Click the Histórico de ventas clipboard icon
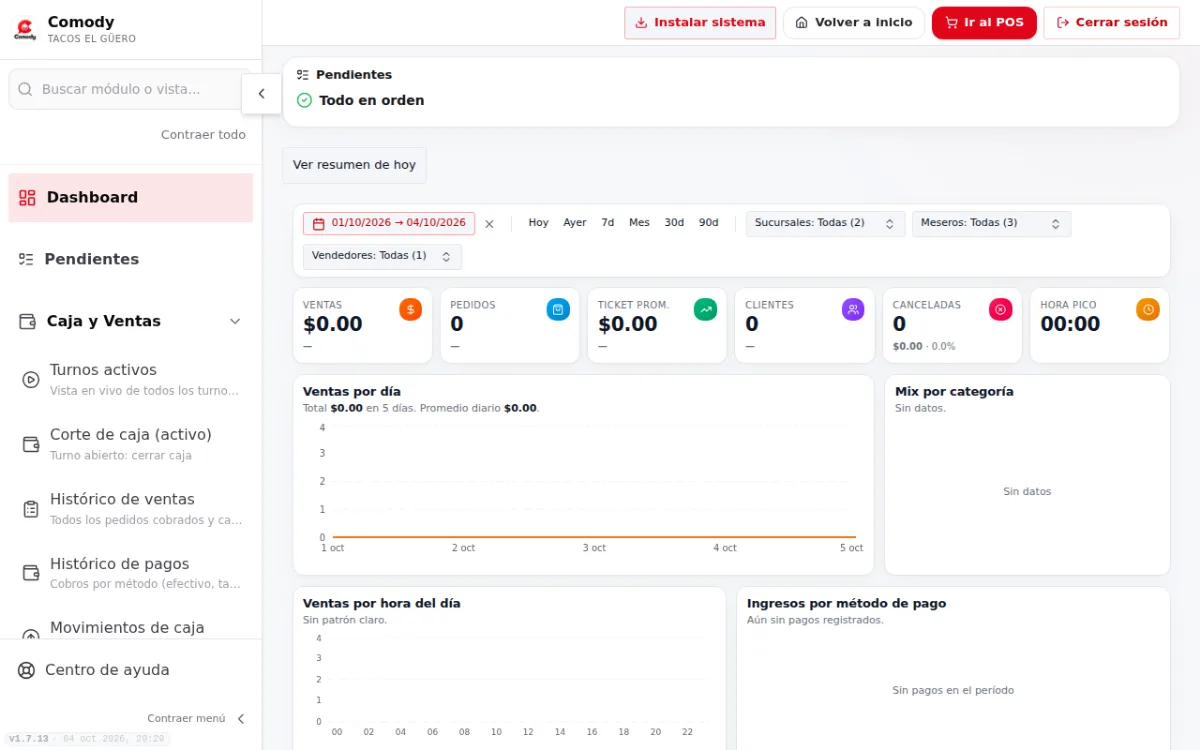 click(x=31, y=509)
